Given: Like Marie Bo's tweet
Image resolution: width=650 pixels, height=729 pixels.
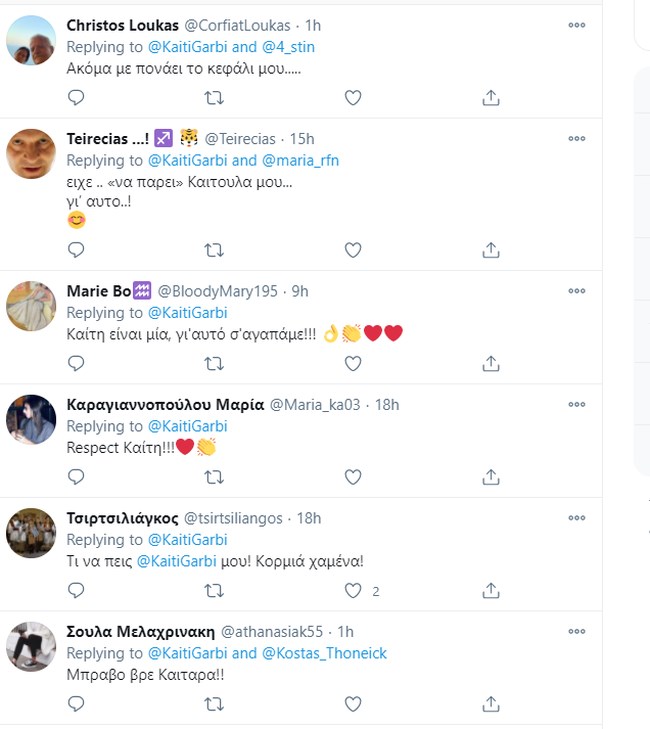Looking at the screenshot, I should coord(352,364).
